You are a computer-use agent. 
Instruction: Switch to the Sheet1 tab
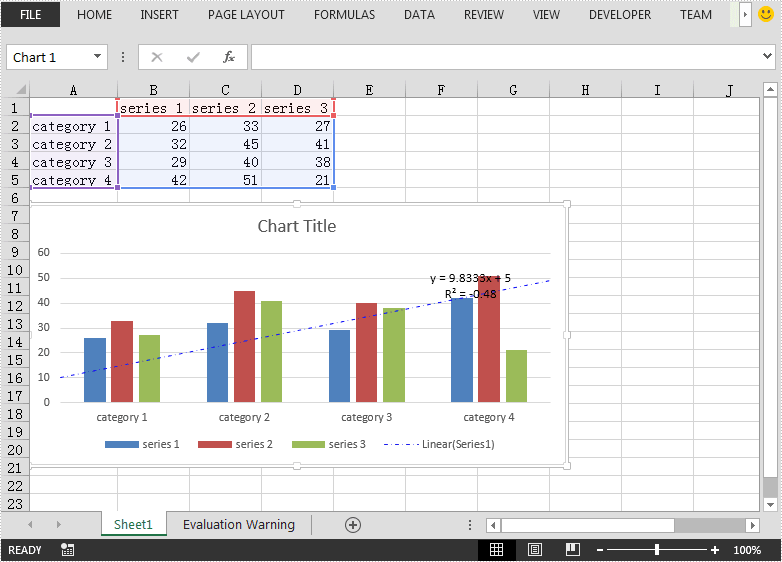tap(133, 524)
